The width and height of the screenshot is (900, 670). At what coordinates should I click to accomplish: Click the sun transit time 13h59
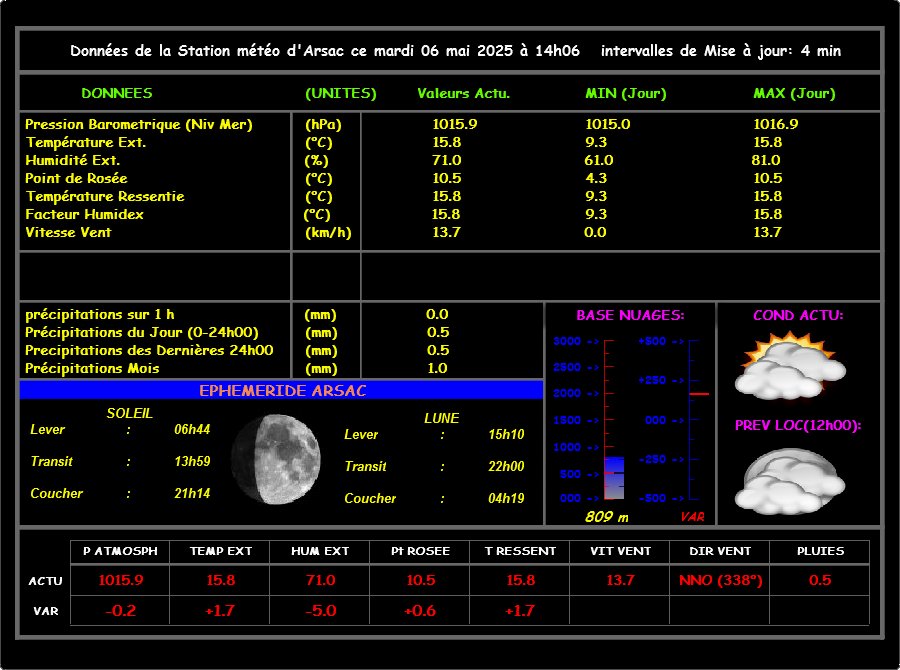pyautogui.click(x=192, y=462)
